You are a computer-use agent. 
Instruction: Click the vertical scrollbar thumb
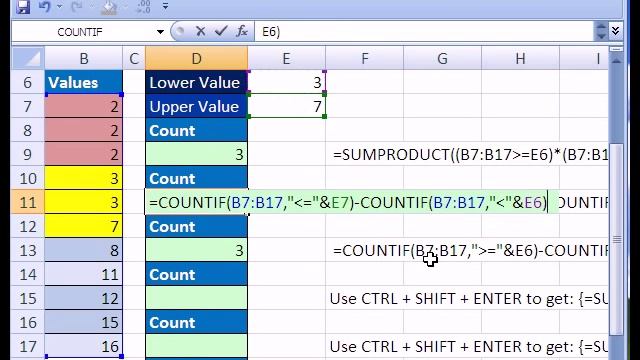click(616, 239)
